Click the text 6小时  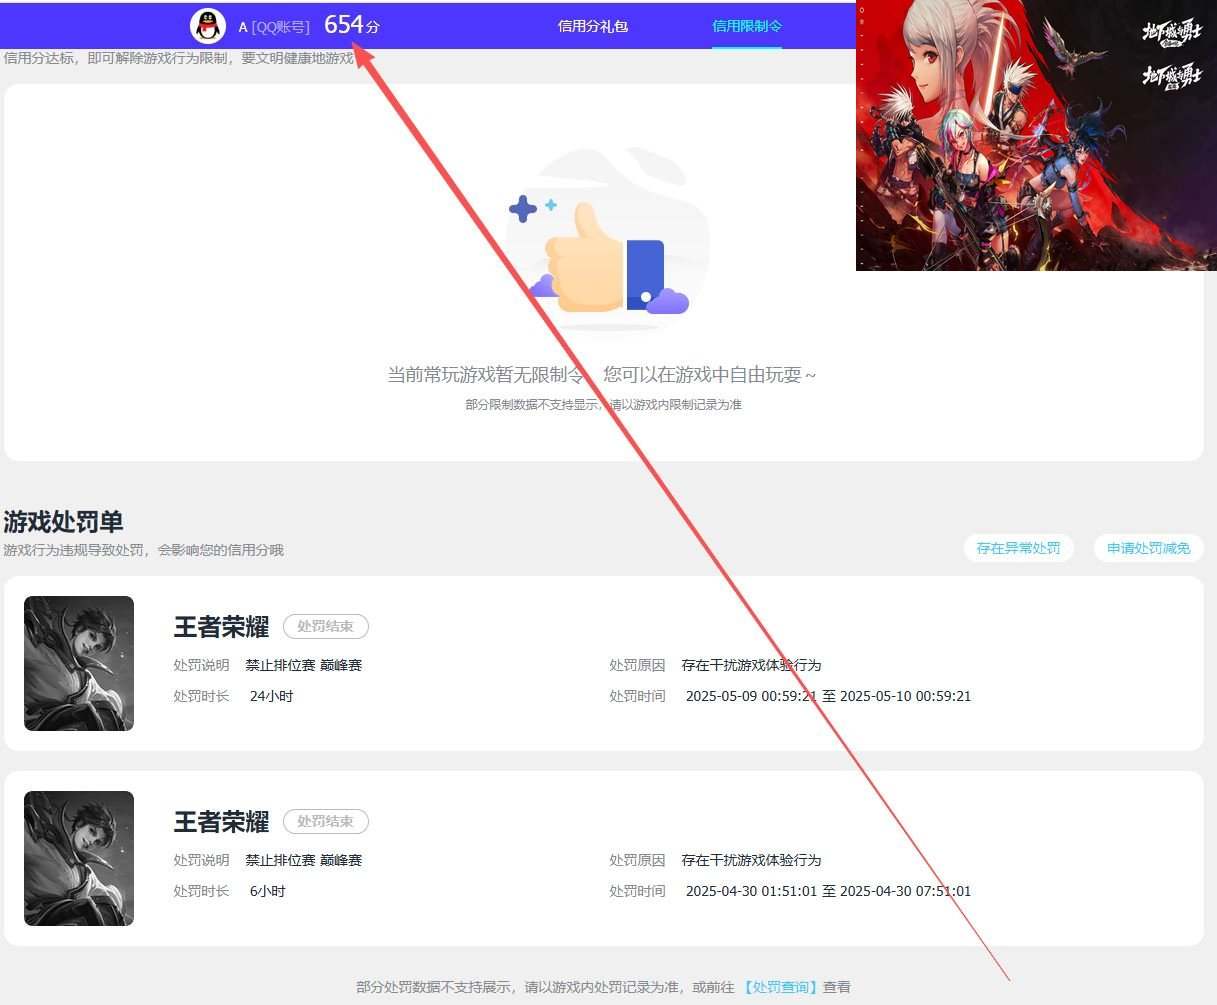267,891
